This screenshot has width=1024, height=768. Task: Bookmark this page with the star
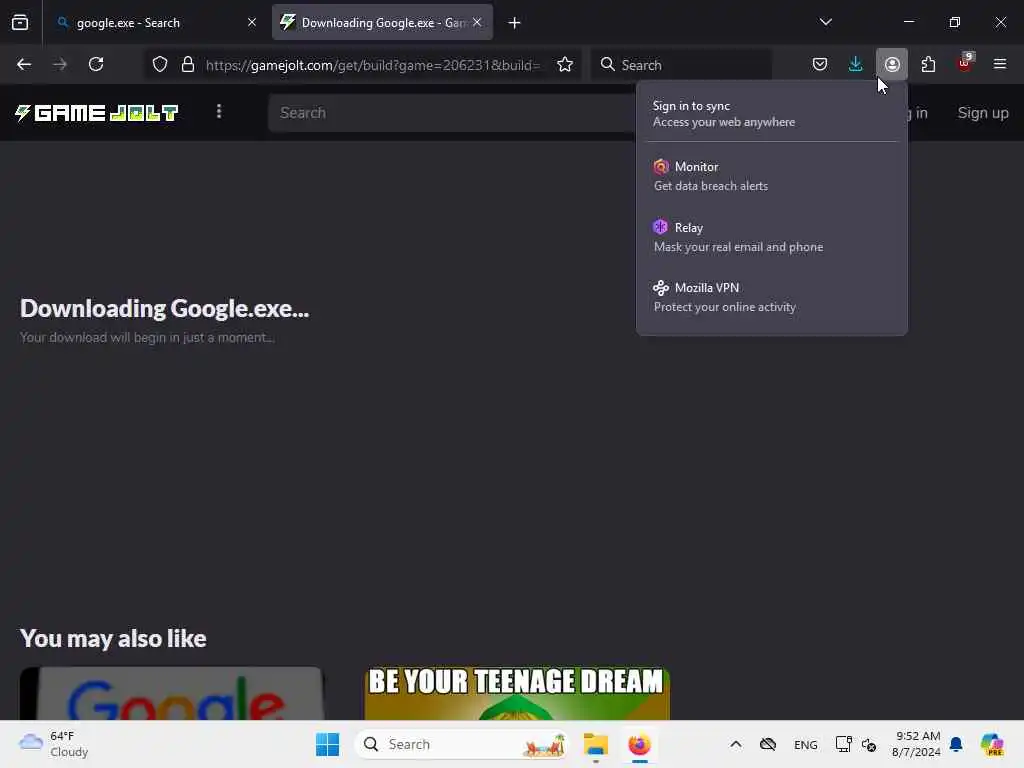pyautogui.click(x=565, y=64)
